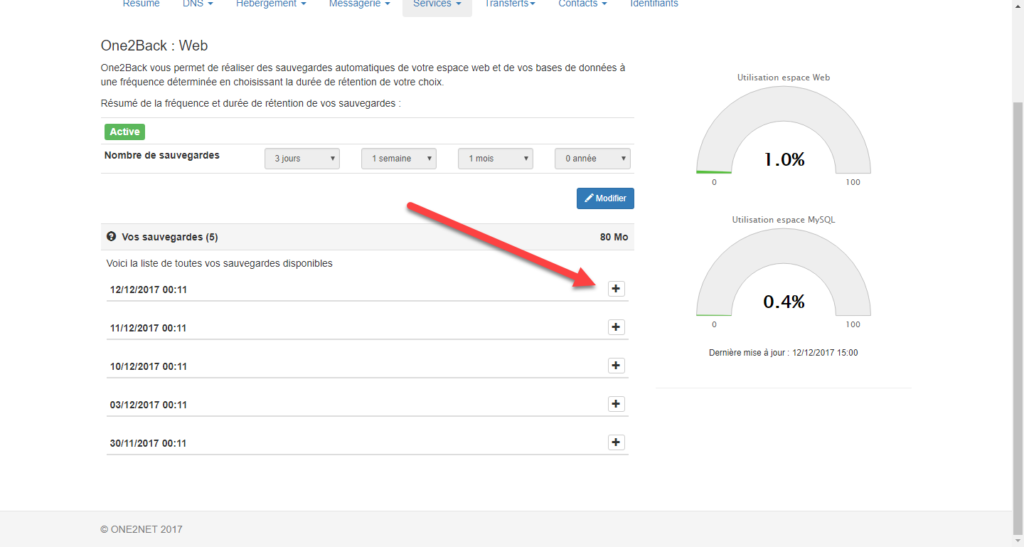Expand the 12/12/2017 00:11 backup with plus icon
Viewport: 1024px width, 547px height.
(x=616, y=289)
